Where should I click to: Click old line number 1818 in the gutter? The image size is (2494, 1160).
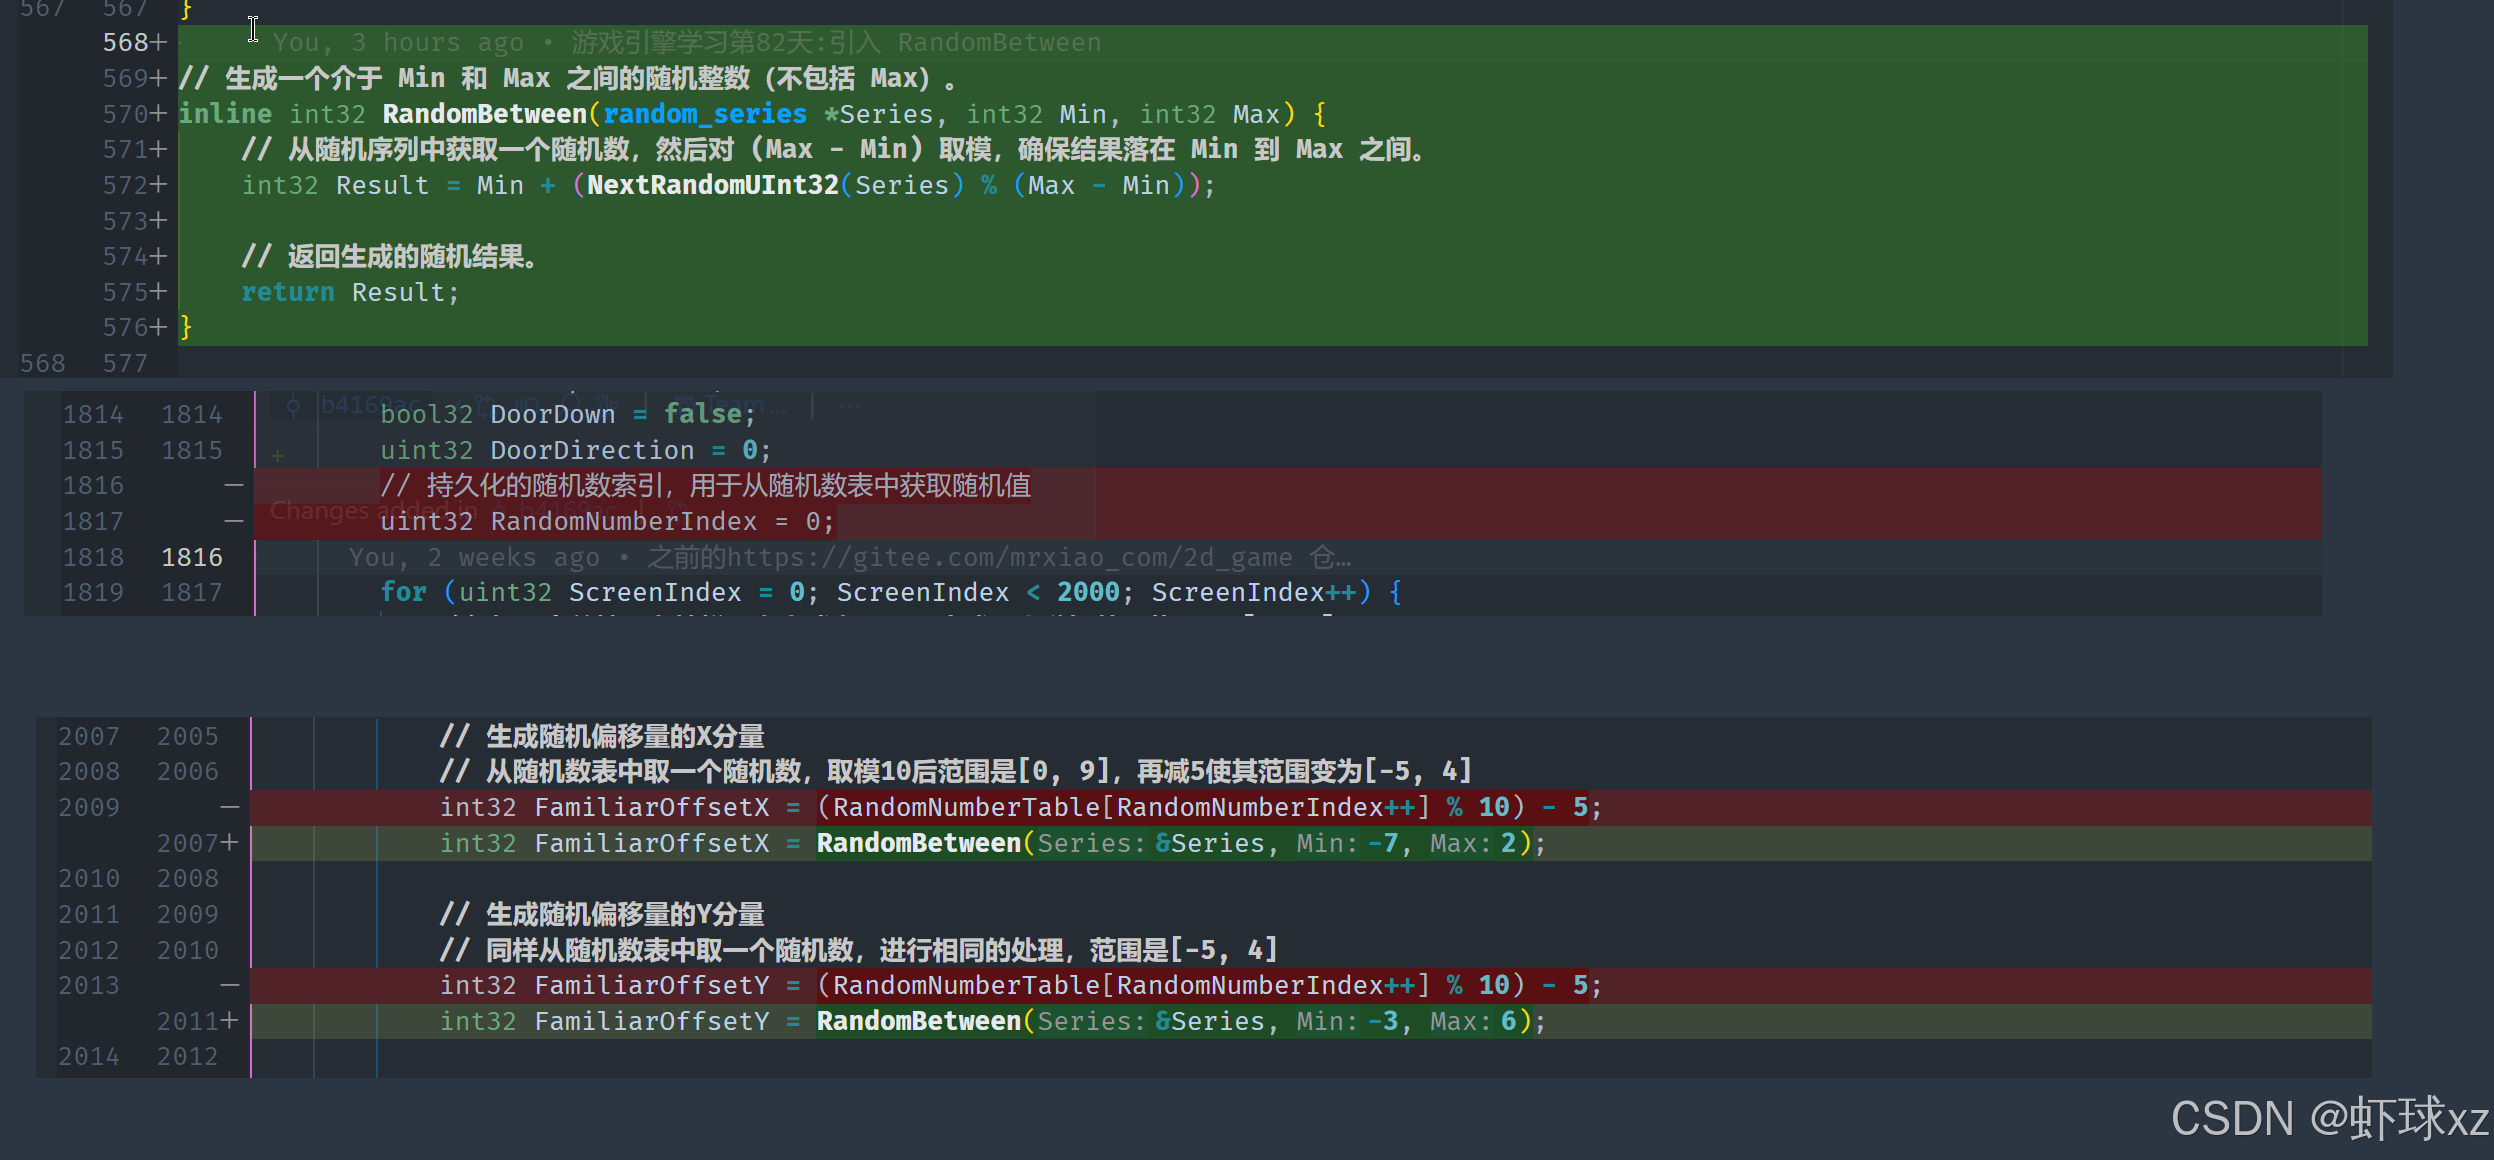coord(93,557)
